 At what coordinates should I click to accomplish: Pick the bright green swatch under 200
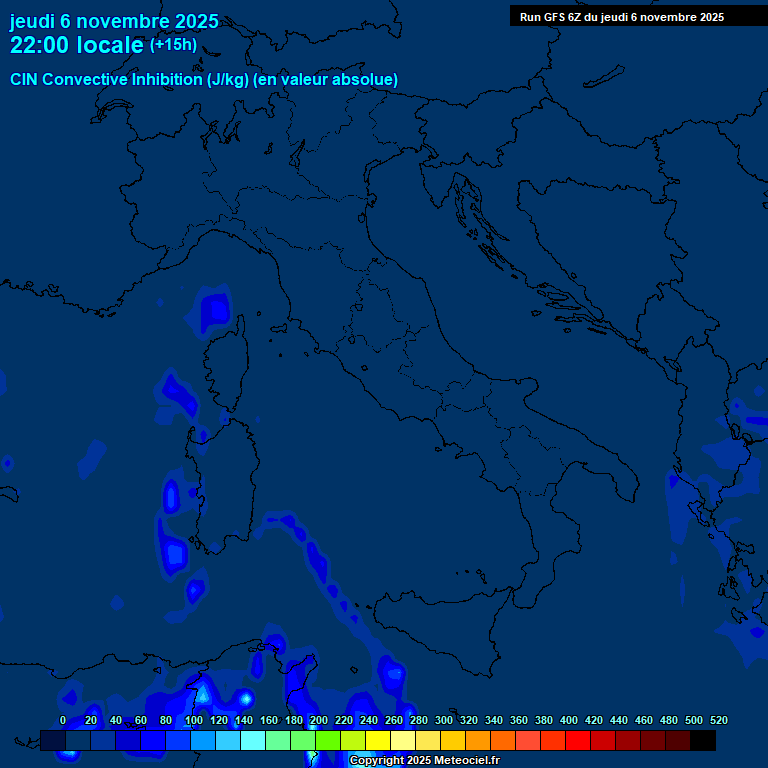pos(328,741)
